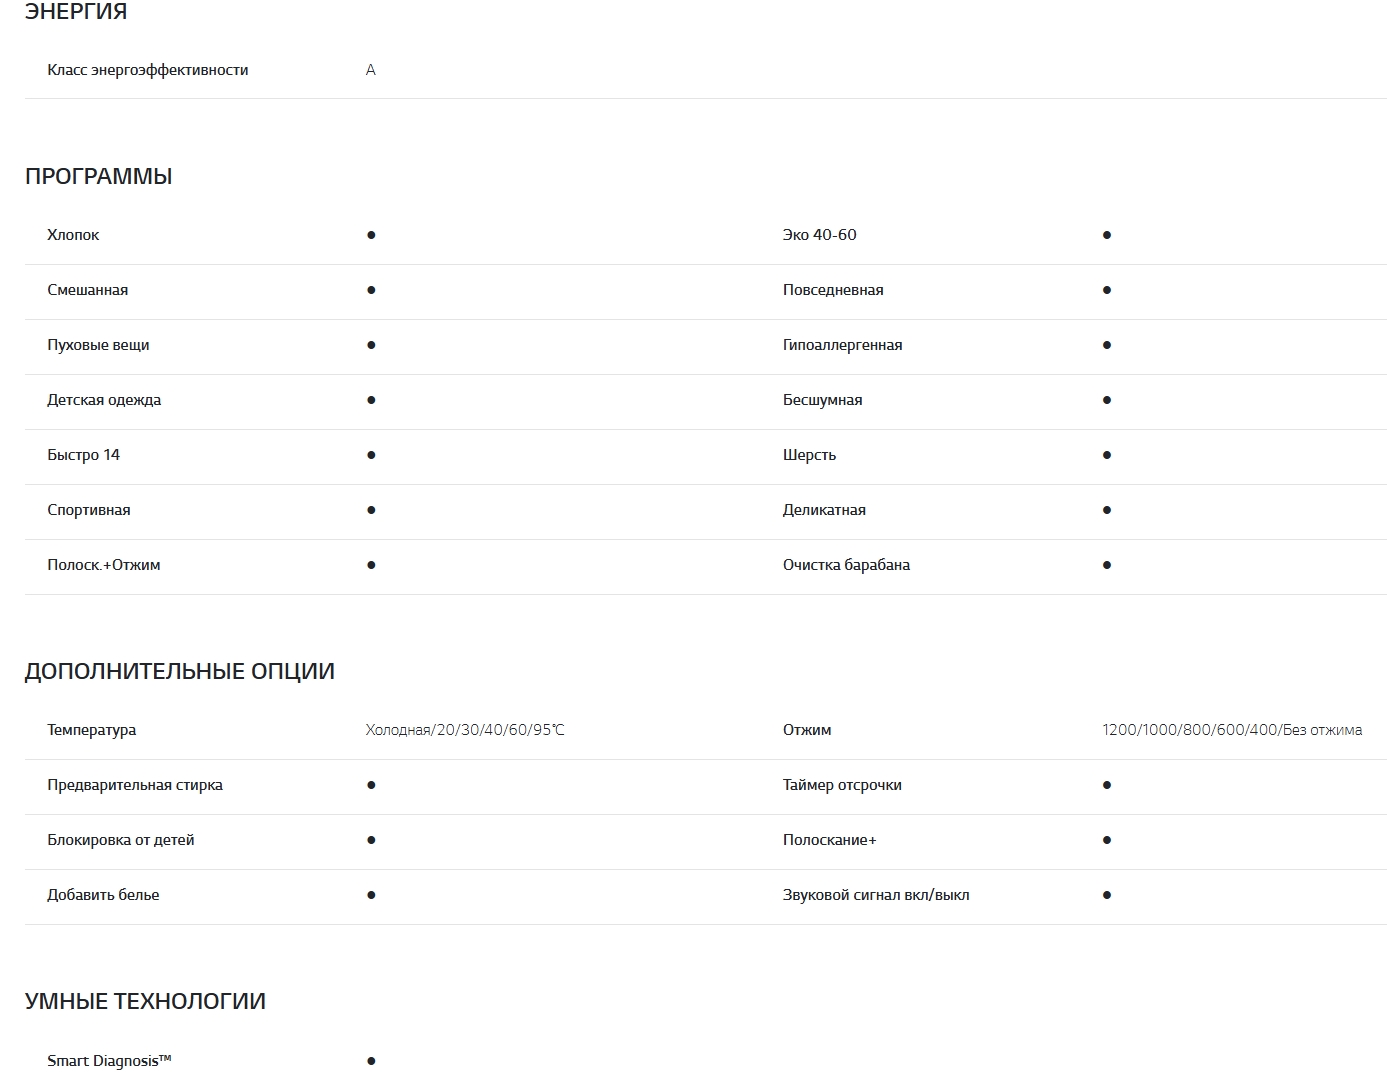Click the dot next to Блокировка от детей
Viewport: 1387px width, 1088px height.
(371, 840)
